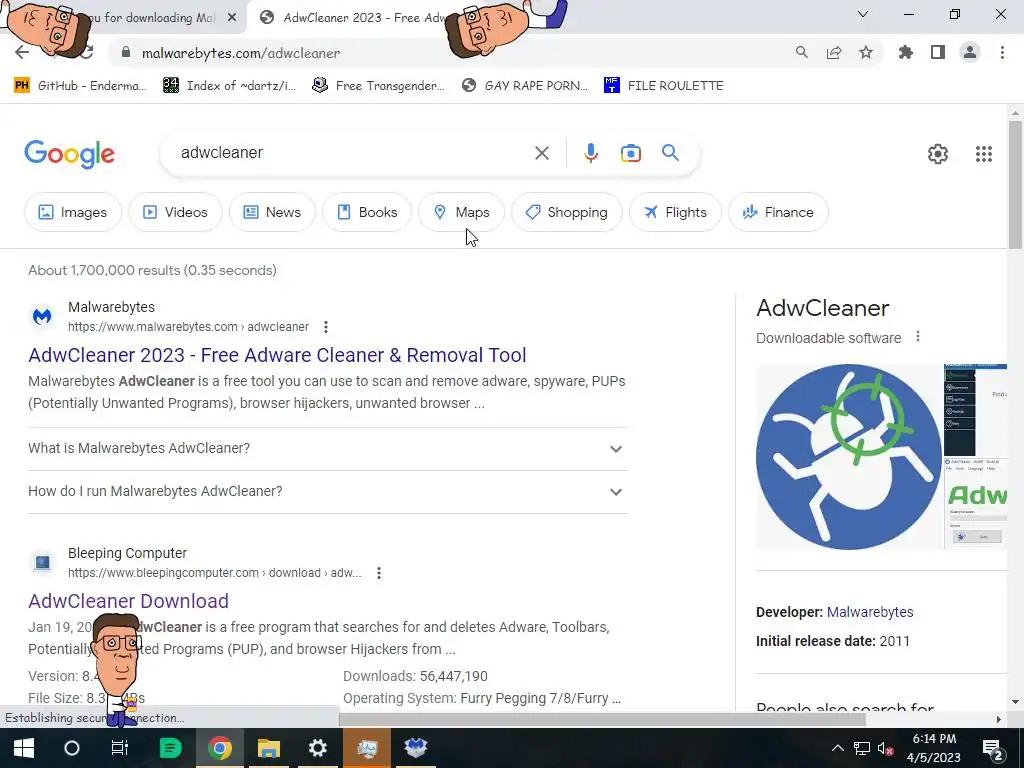The width and height of the screenshot is (1024, 768).
Task: Share this page via share icon
Action: (834, 53)
